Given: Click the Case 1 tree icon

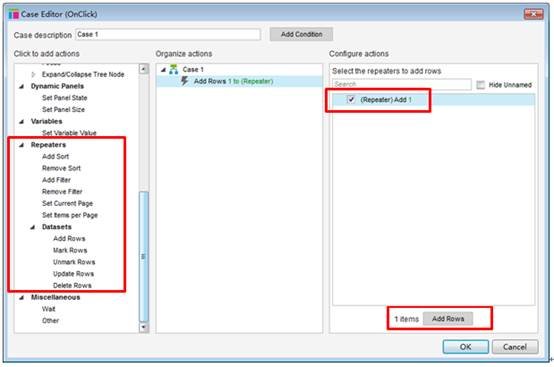Looking at the screenshot, I should pyautogui.click(x=173, y=69).
